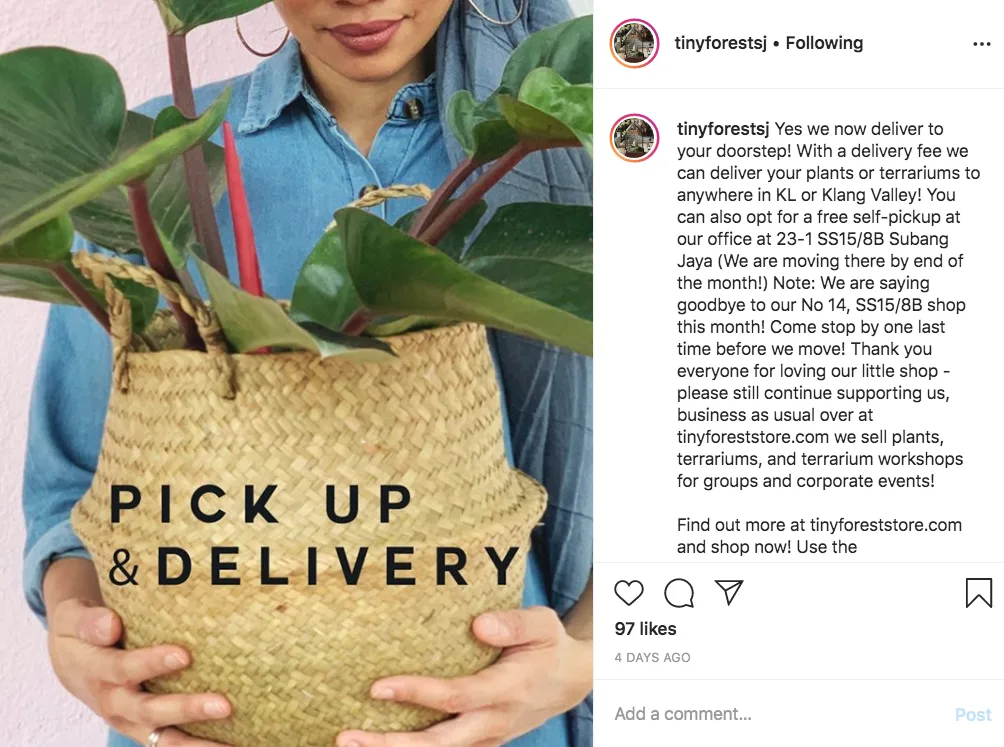This screenshot has width=1004, height=747.
Task: Open tinyforestsj username link in header
Action: pyautogui.click(x=720, y=43)
